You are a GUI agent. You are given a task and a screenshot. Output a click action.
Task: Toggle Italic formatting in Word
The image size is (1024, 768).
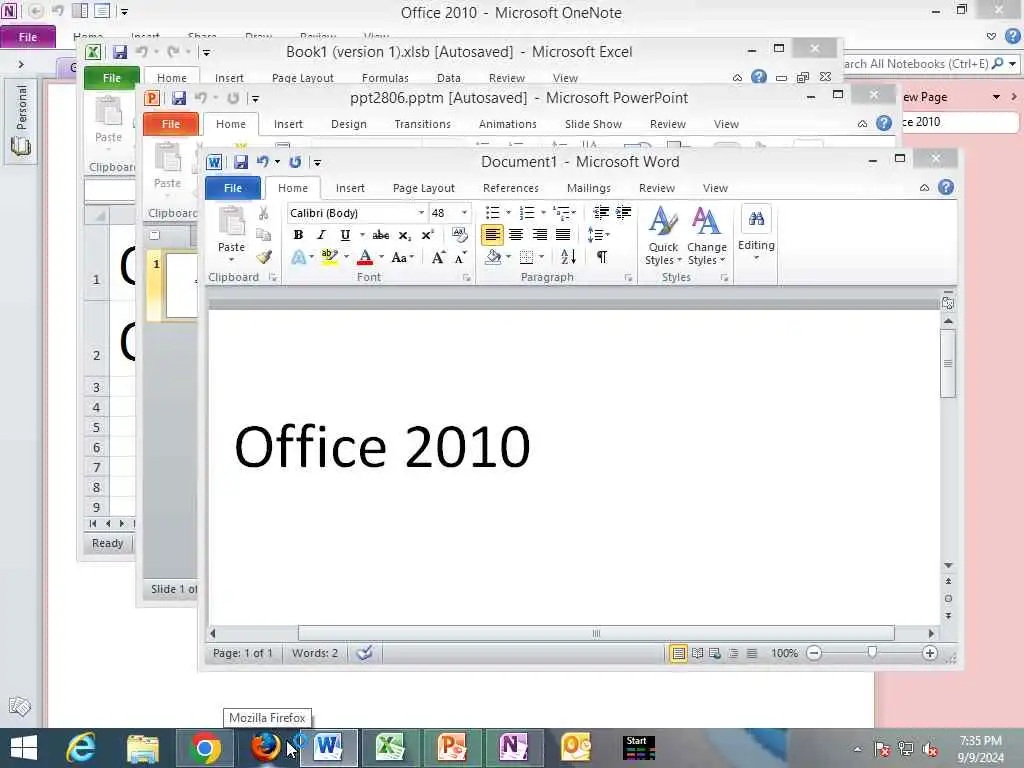coord(321,235)
